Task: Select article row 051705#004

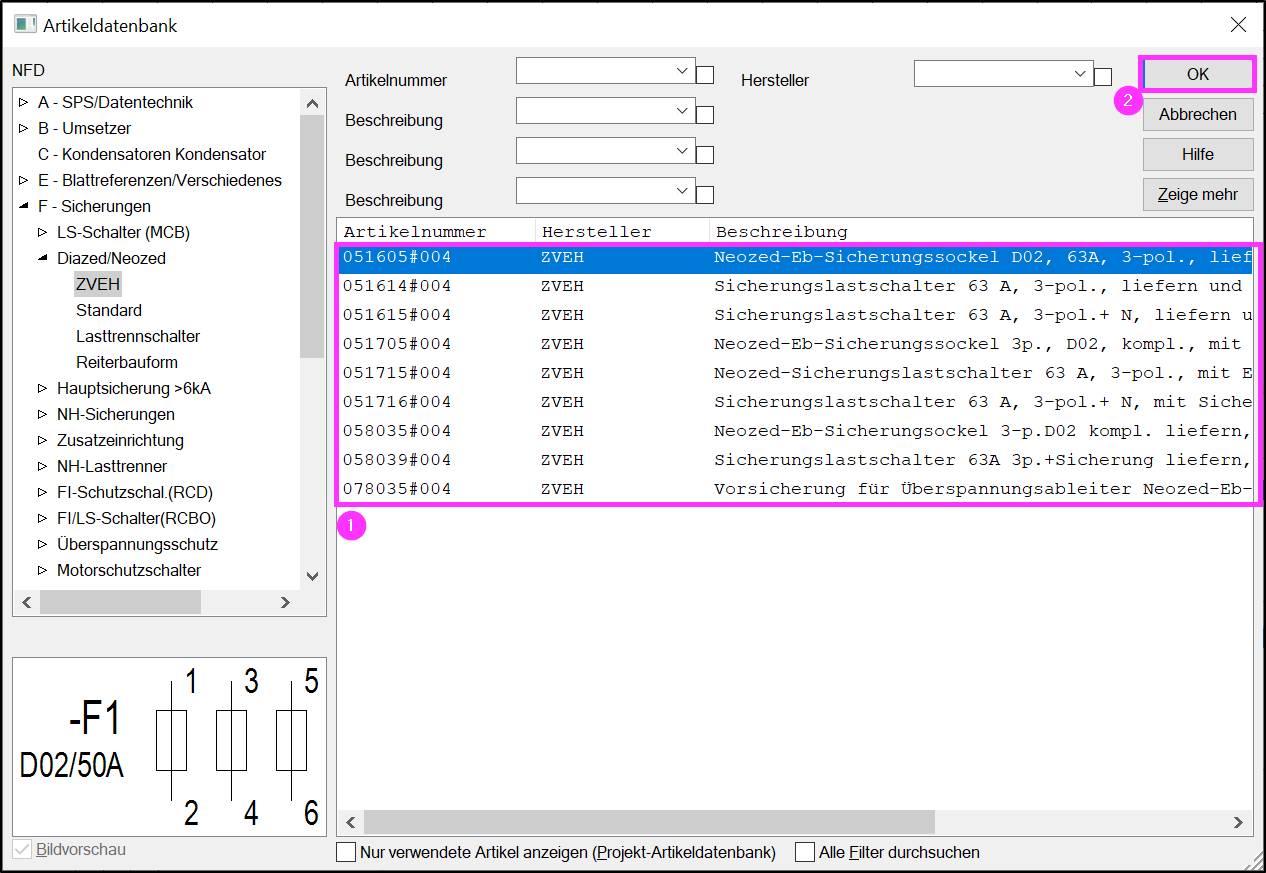Action: pos(795,344)
